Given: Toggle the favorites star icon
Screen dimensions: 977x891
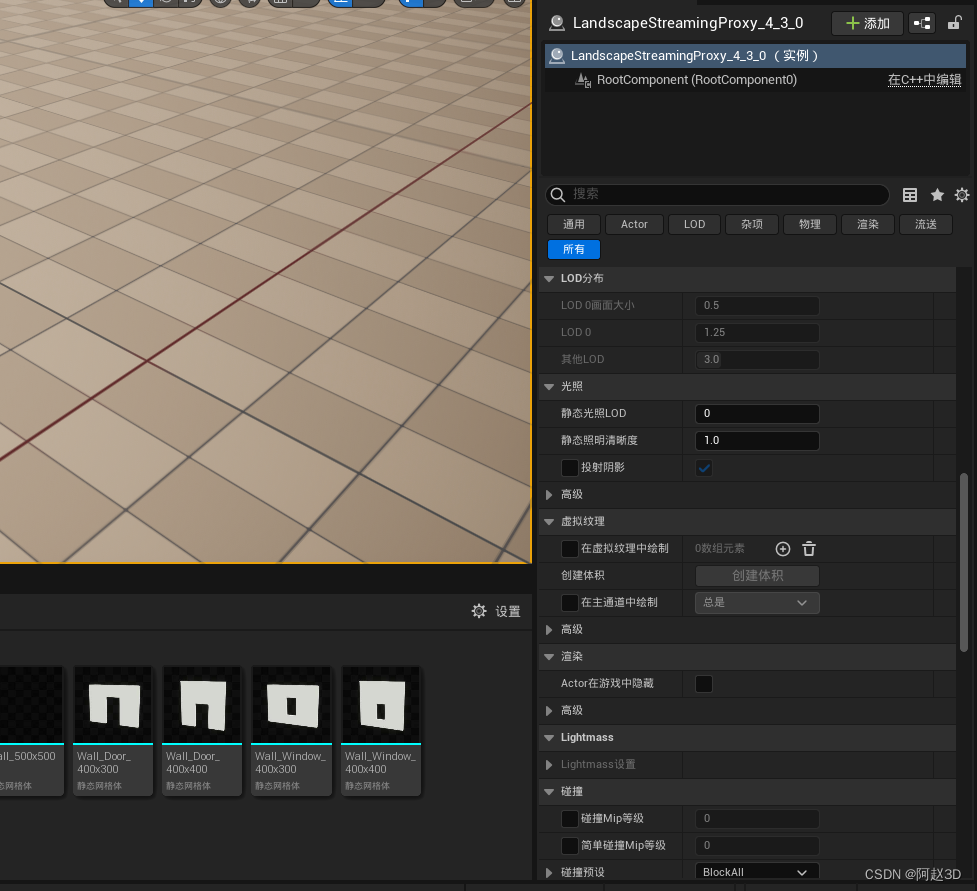Looking at the screenshot, I should (936, 195).
